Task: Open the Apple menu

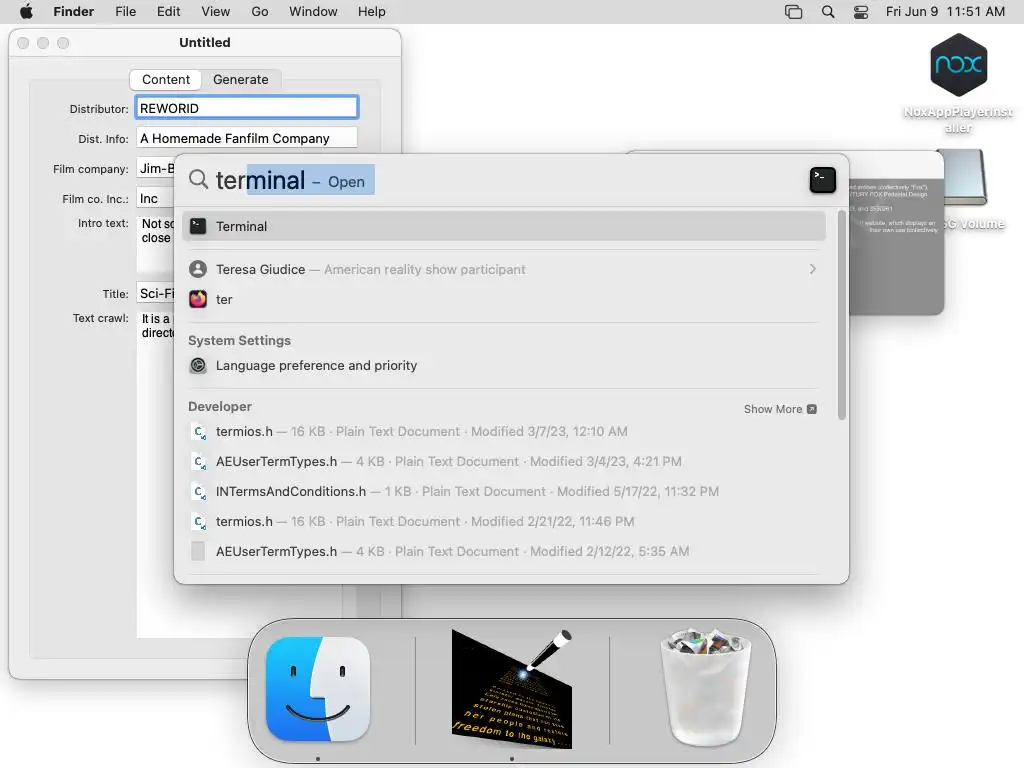Action: point(26,12)
